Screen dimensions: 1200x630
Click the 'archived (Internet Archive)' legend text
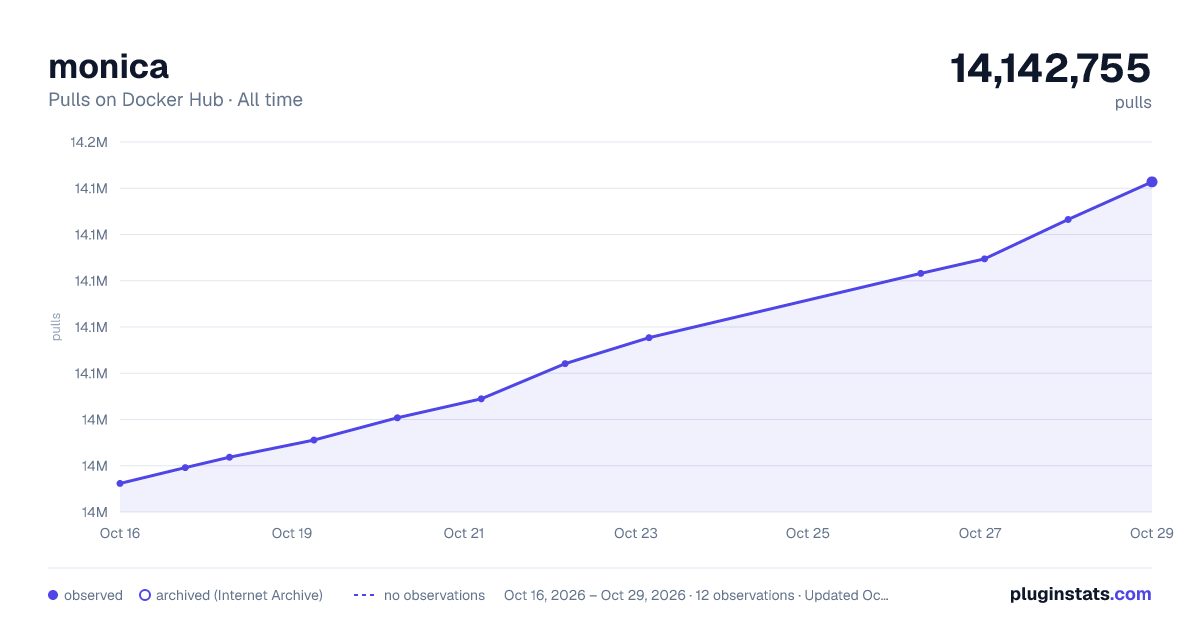(239, 595)
